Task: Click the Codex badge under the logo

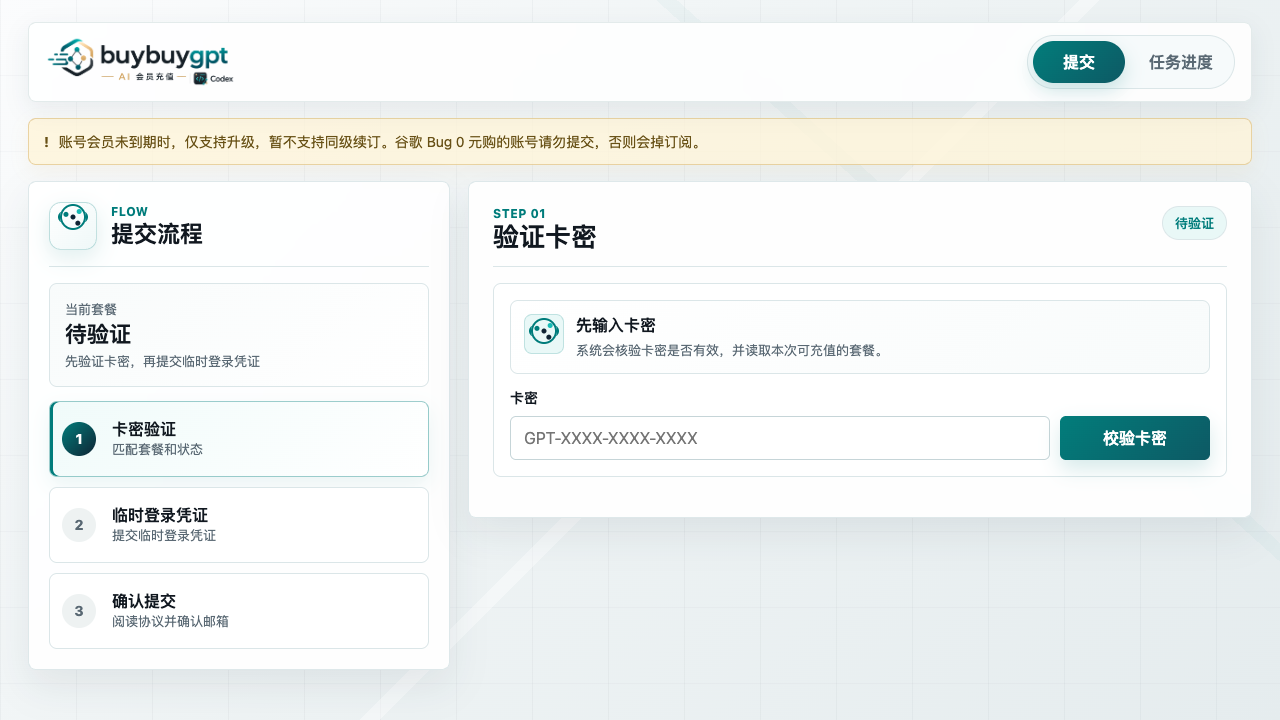Action: tap(213, 78)
